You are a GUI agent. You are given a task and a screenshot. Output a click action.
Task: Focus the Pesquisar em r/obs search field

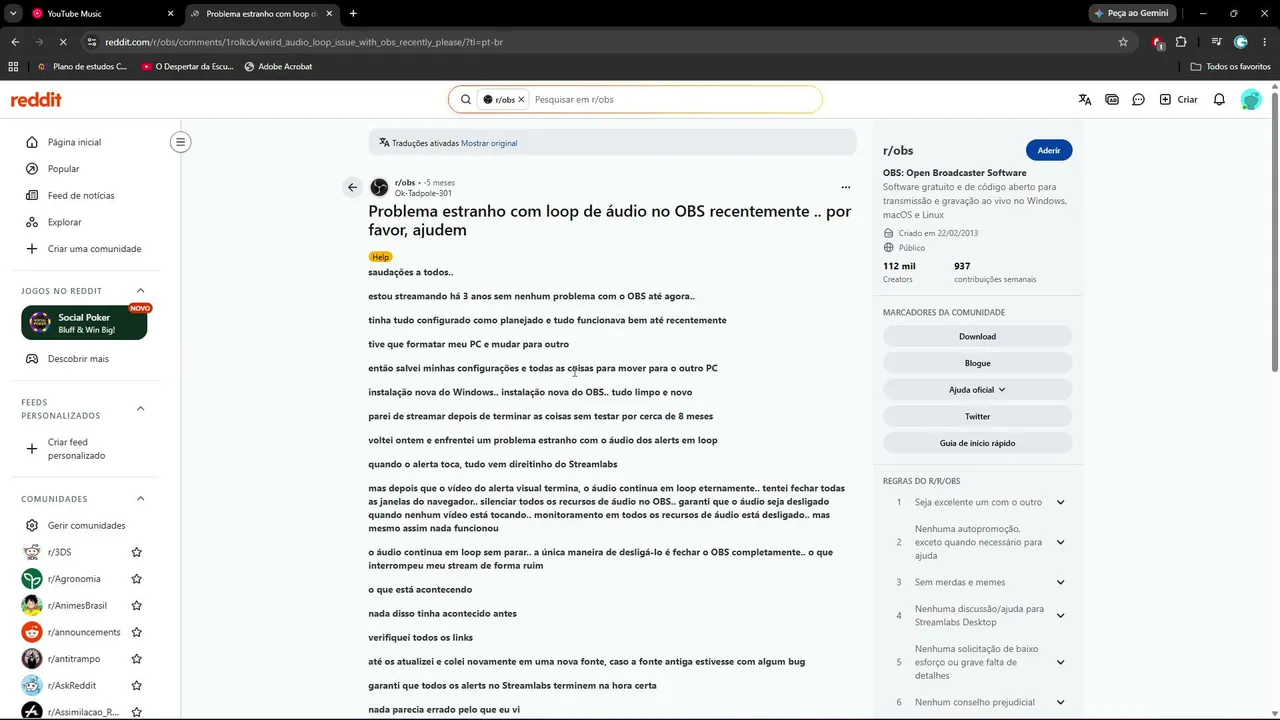(674, 100)
